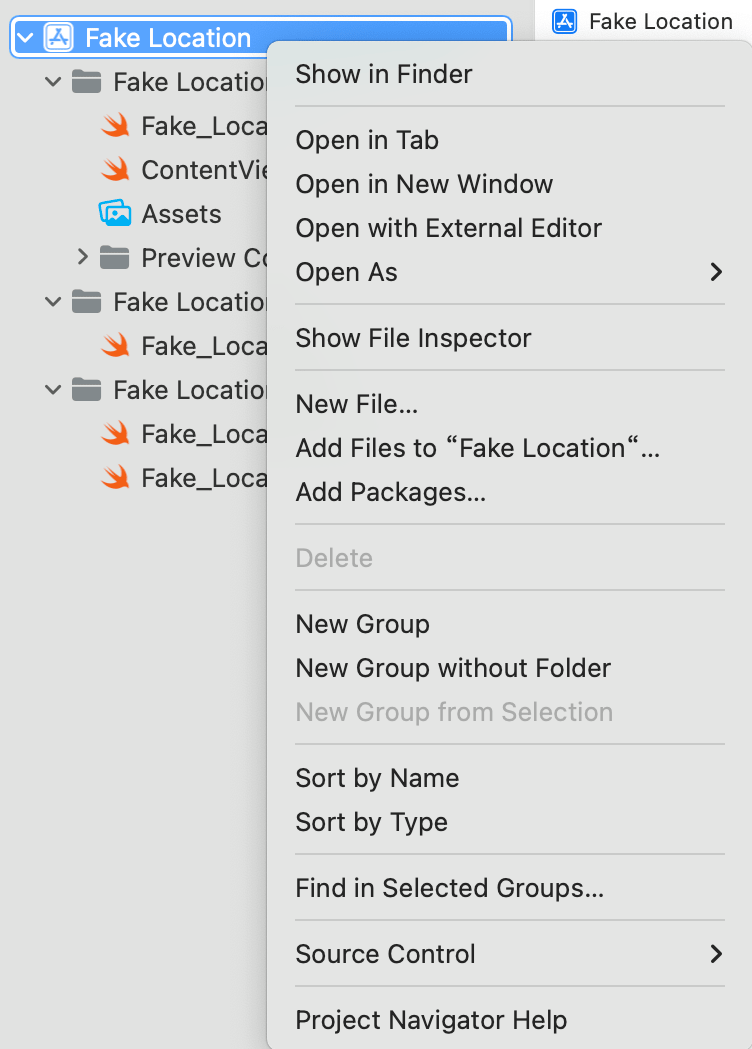Expand the Preview Content folder
The height and width of the screenshot is (1049, 752).
click(82, 257)
